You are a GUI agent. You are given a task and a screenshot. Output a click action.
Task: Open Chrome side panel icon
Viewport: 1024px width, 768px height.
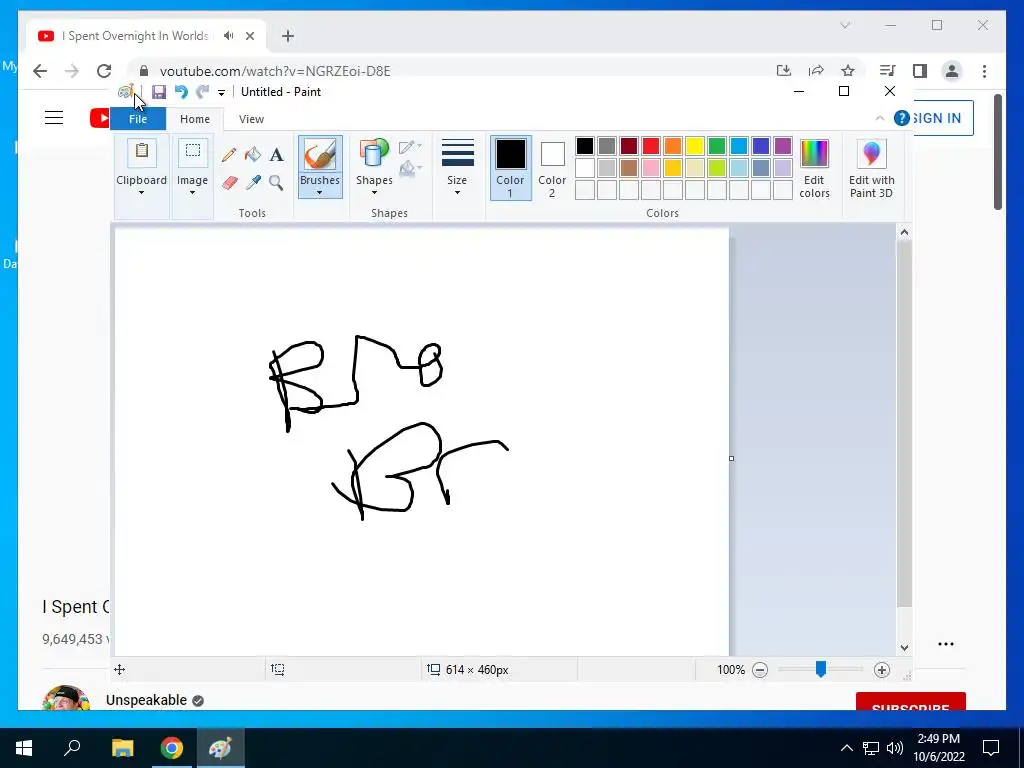[x=920, y=71]
